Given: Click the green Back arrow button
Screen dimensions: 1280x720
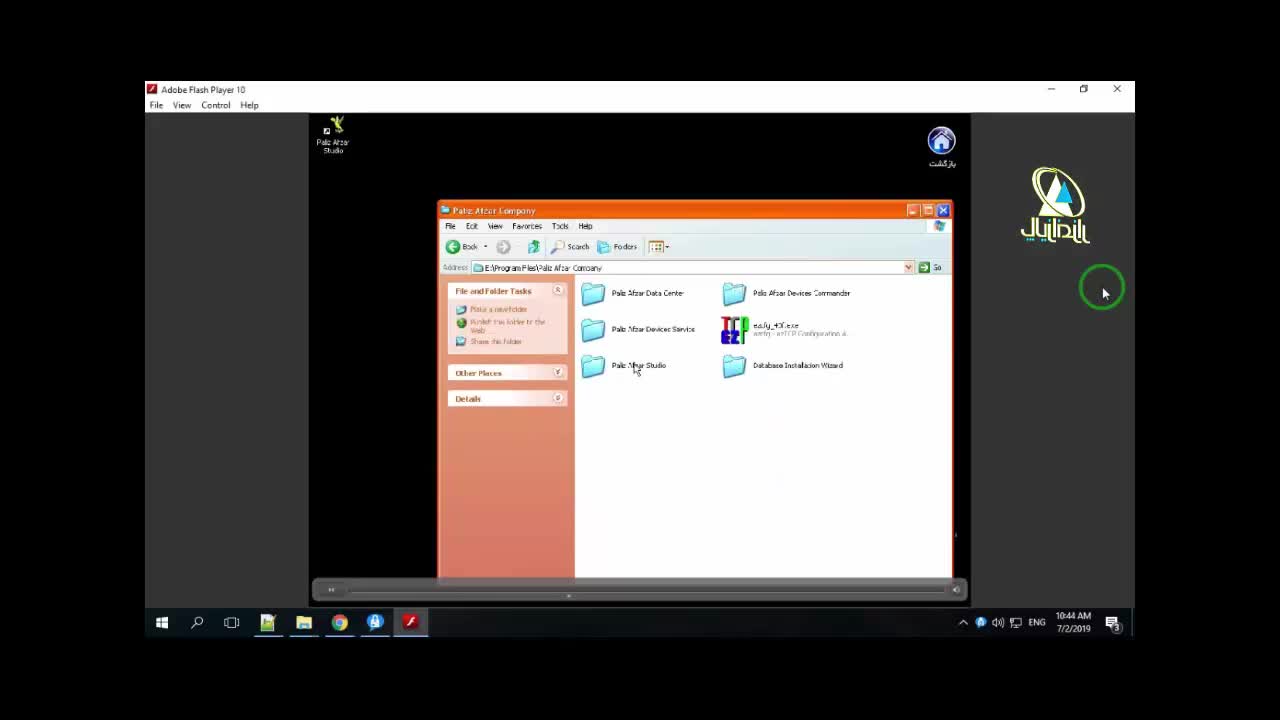Looking at the screenshot, I should (454, 247).
